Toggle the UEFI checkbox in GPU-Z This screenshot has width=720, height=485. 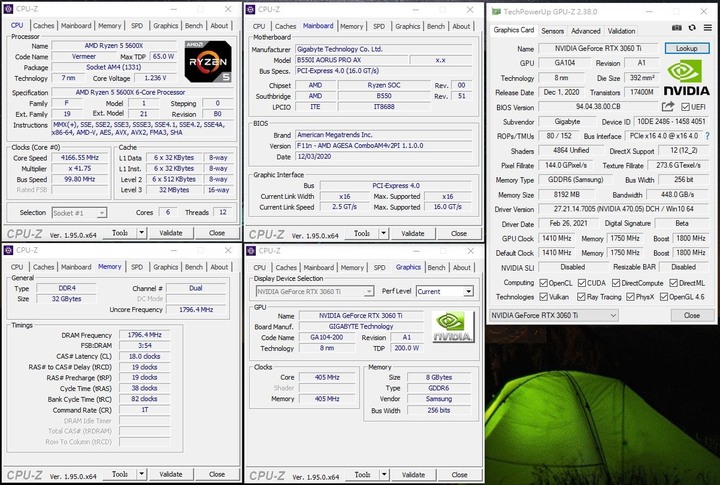(685, 107)
